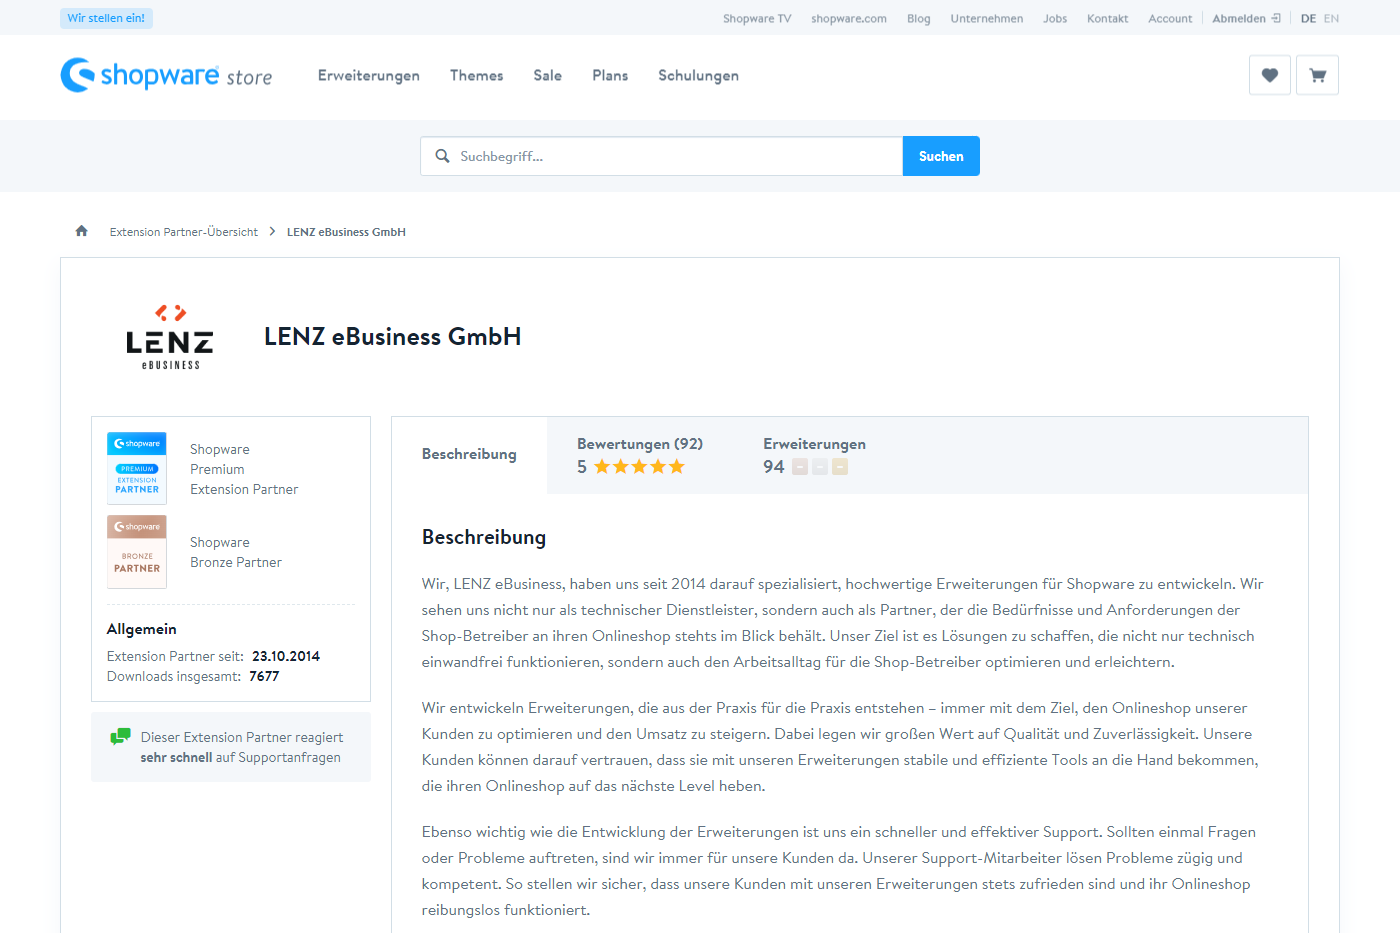The height and width of the screenshot is (933, 1400).
Task: Open the Schulungen navigation menu
Action: (698, 76)
